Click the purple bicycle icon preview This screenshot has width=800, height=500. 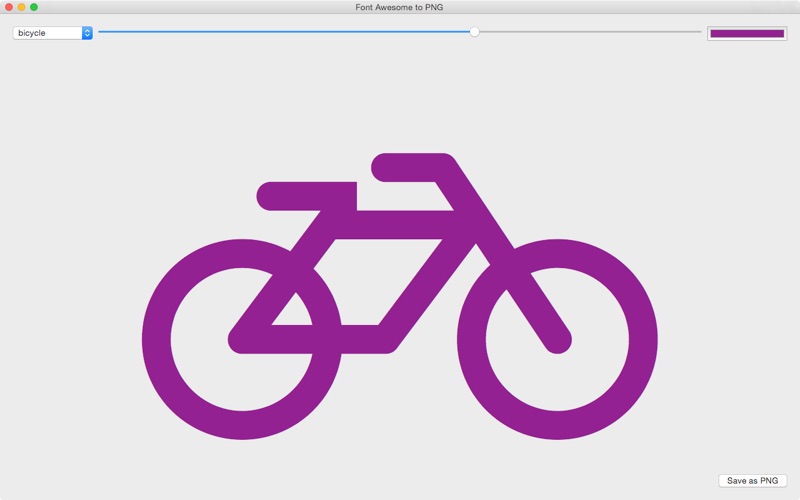point(399,296)
